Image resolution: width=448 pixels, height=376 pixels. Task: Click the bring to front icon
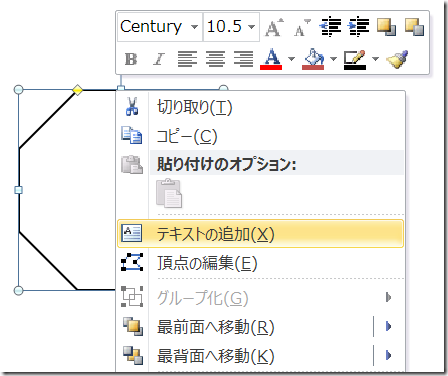coord(133,326)
